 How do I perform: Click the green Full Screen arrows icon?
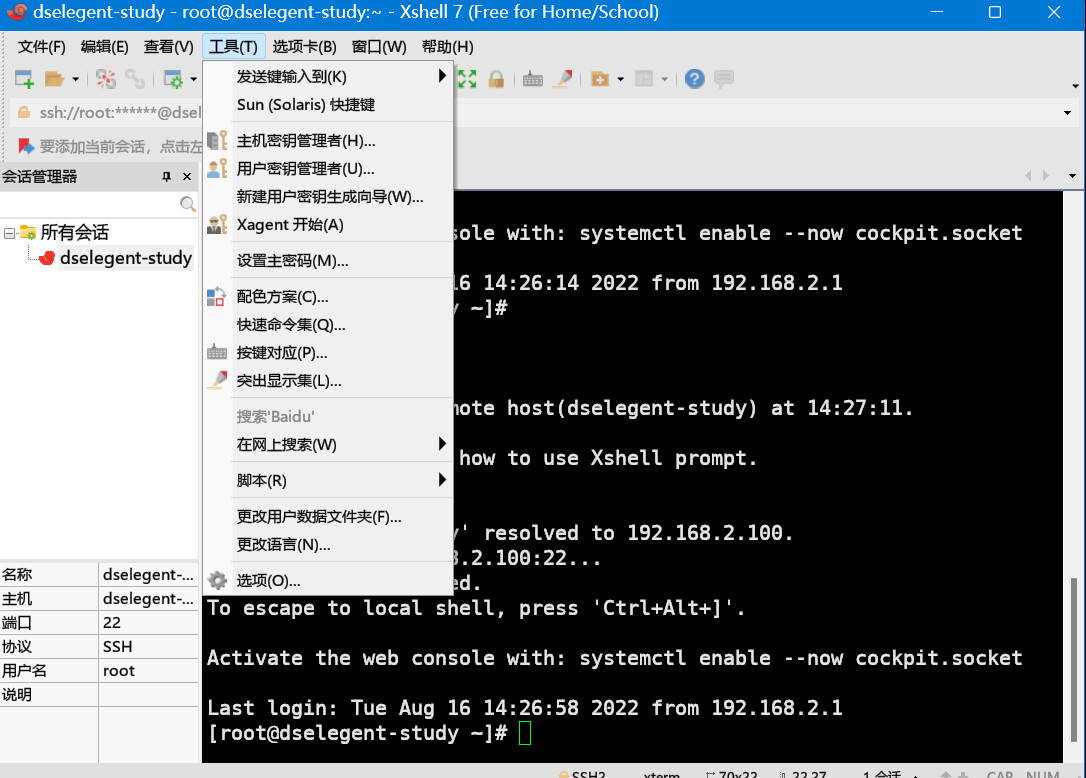pyautogui.click(x=467, y=79)
